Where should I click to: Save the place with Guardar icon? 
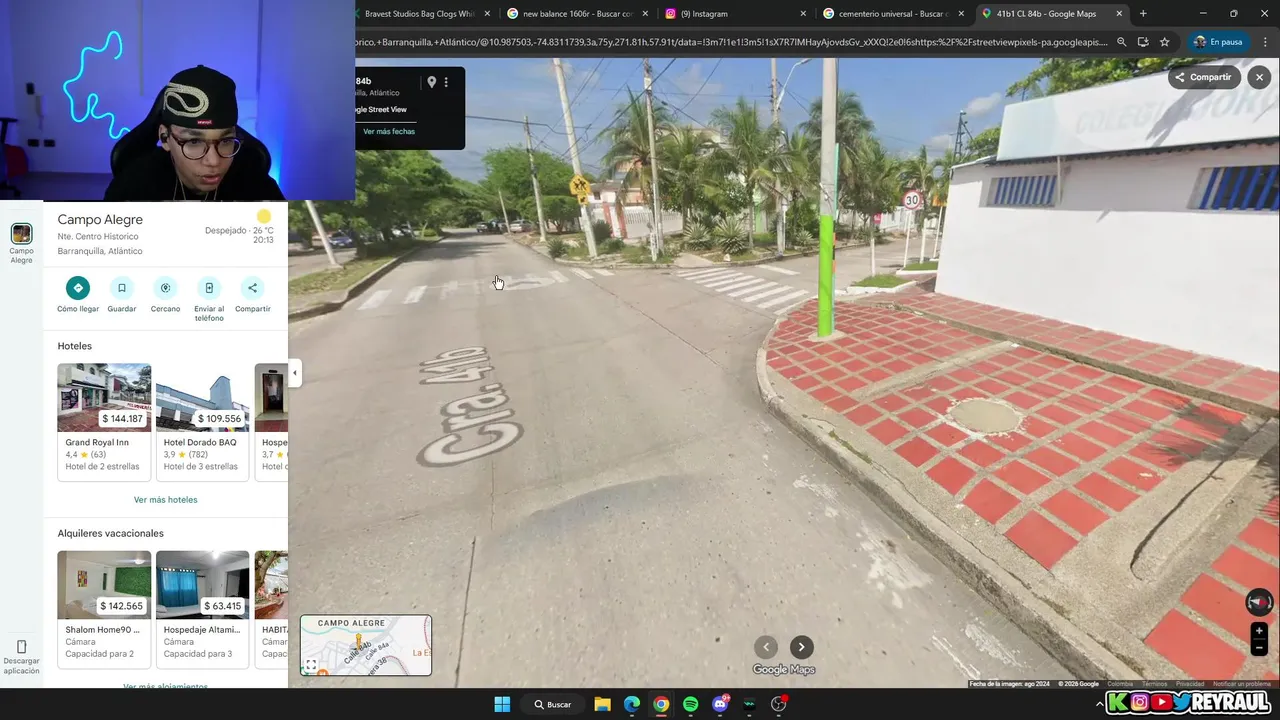pyautogui.click(x=122, y=288)
